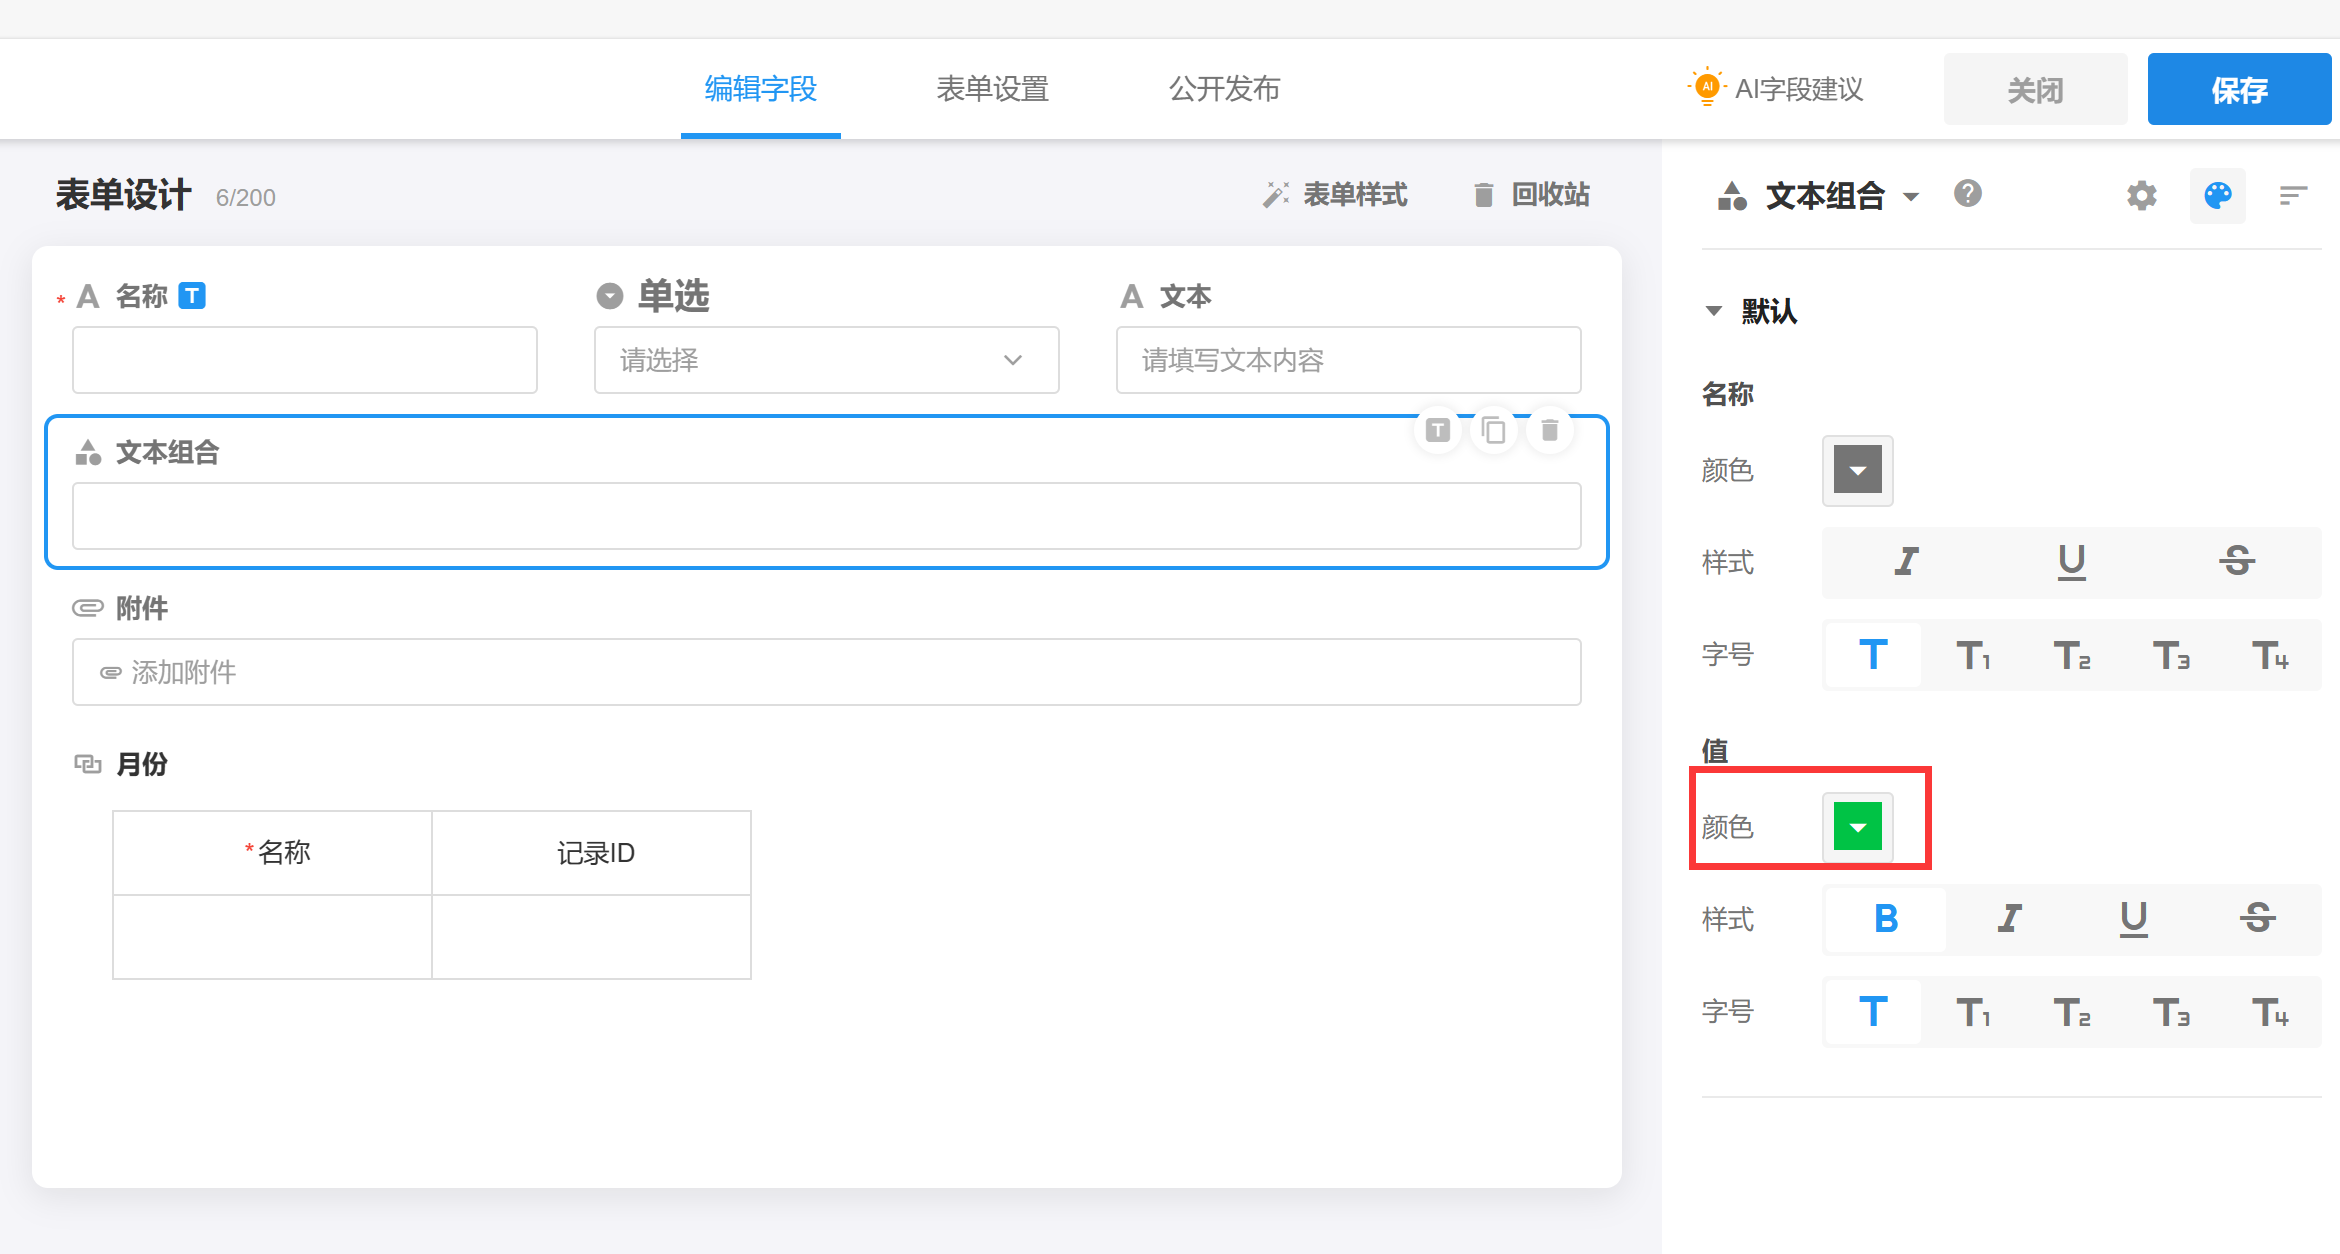Toggle bold style for 值
This screenshot has height=1254, width=2340.
[x=1885, y=918]
